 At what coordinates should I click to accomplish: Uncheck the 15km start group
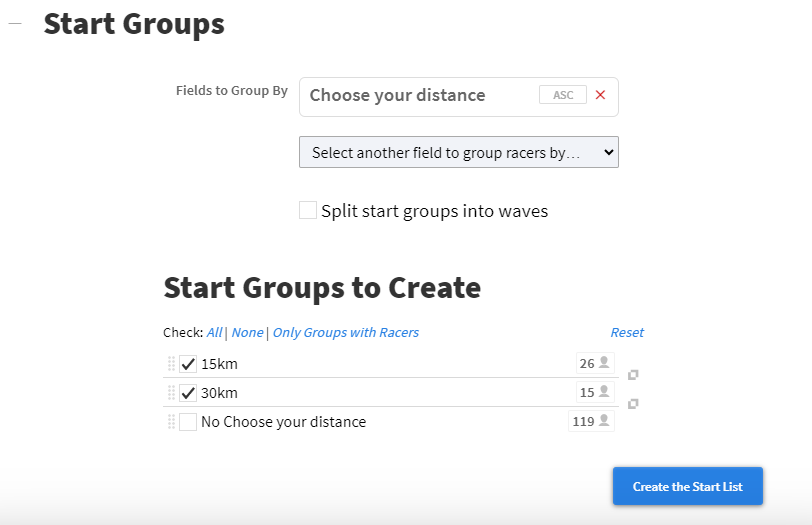pyautogui.click(x=188, y=364)
